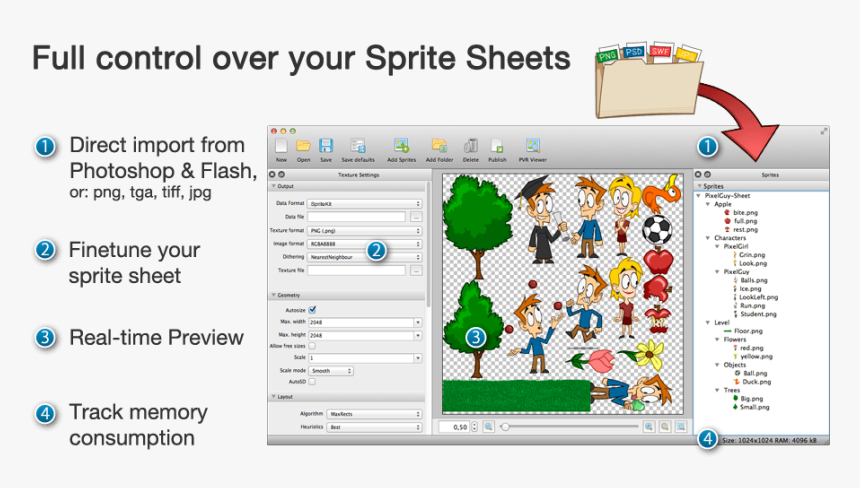This screenshot has height=488, width=860.
Task: Select the Trees folder row
Action: 732,390
